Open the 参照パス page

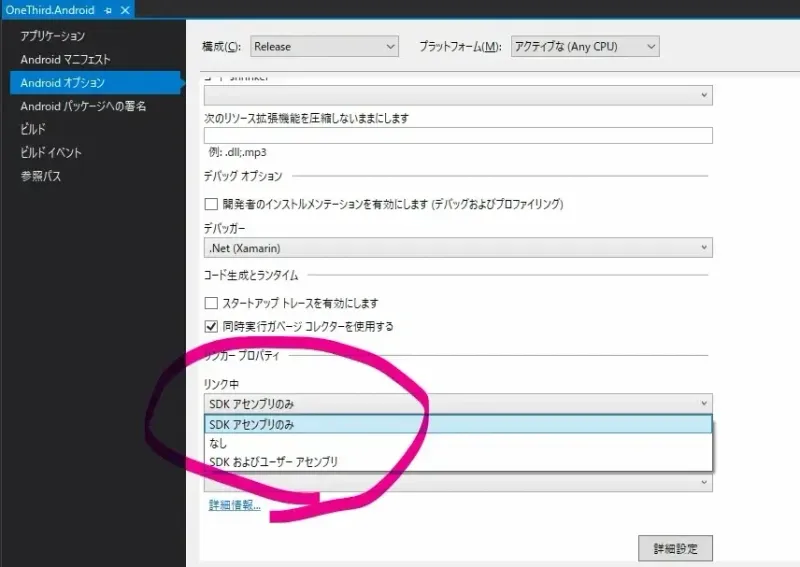coord(41,176)
